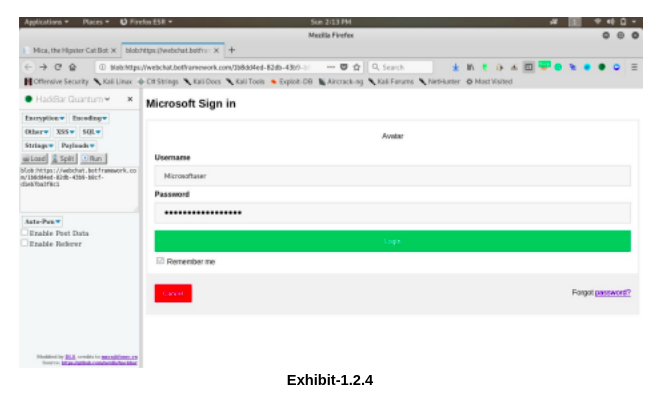
Task: Open the Offensive Security bookmark
Action: point(56,81)
